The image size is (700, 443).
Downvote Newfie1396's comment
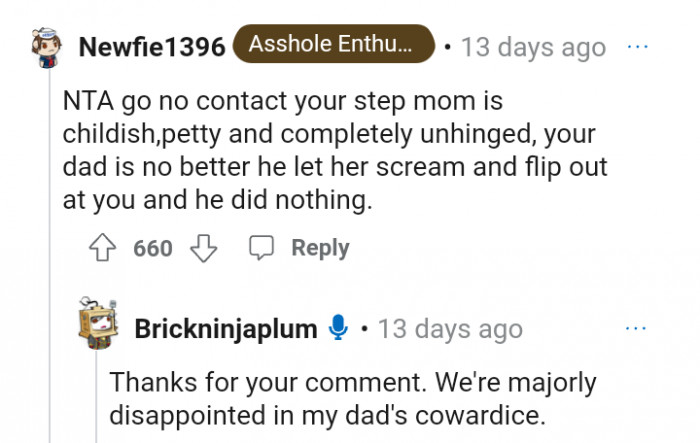click(x=204, y=247)
